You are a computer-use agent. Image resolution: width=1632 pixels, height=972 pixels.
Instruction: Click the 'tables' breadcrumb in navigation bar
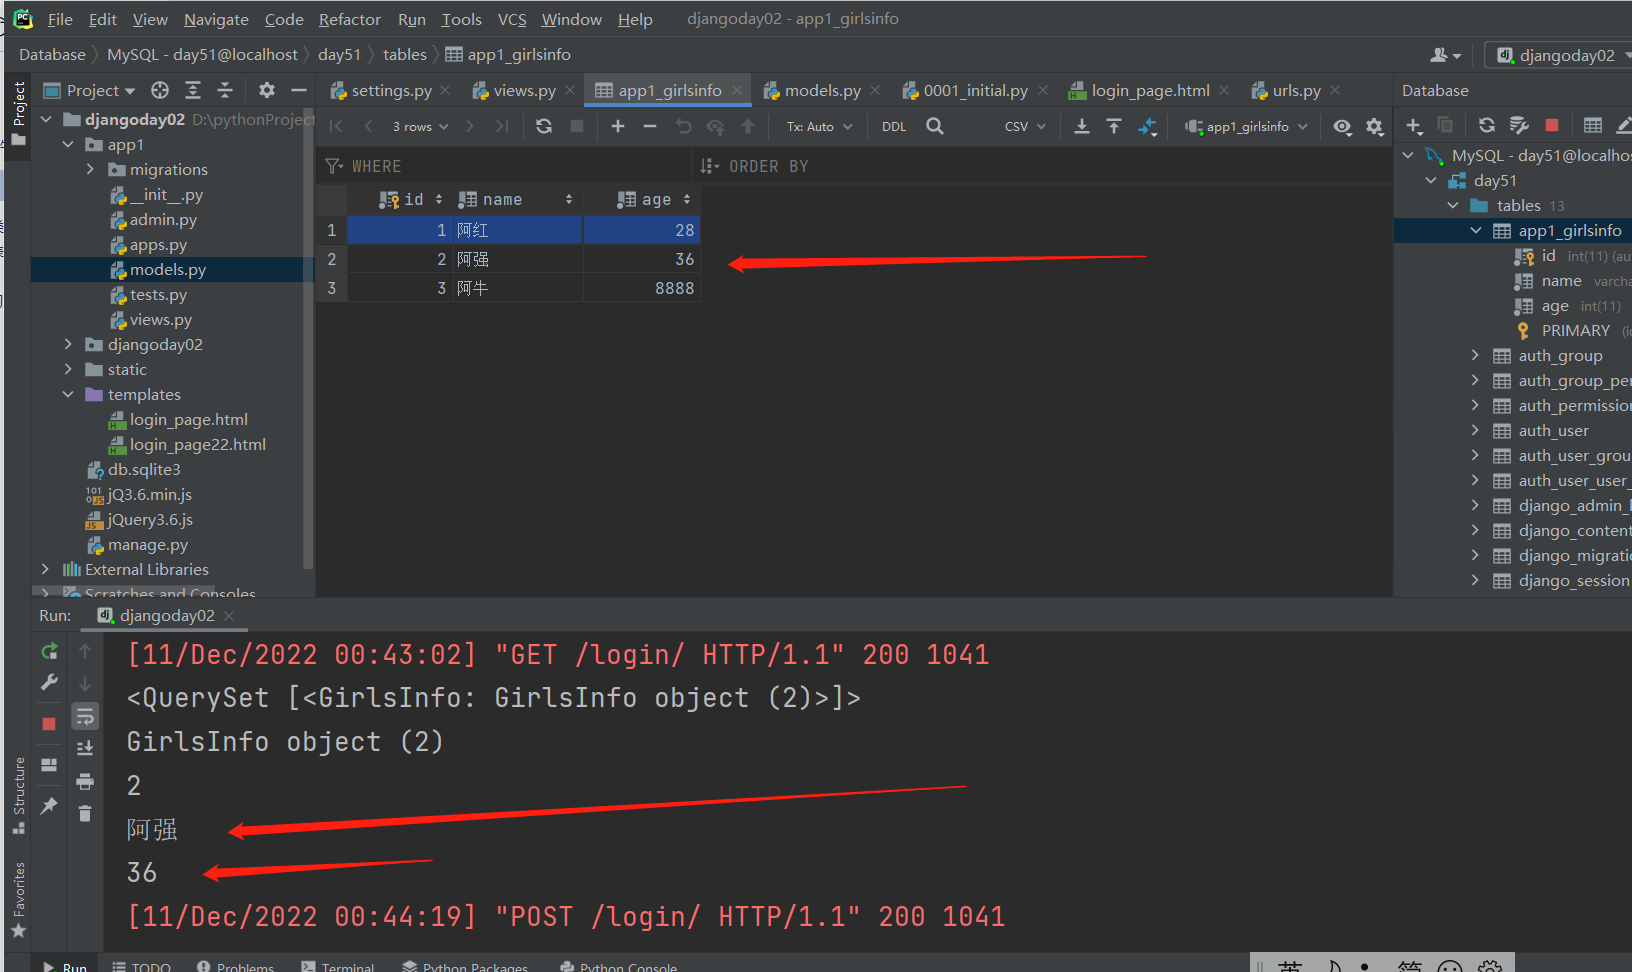tap(405, 55)
